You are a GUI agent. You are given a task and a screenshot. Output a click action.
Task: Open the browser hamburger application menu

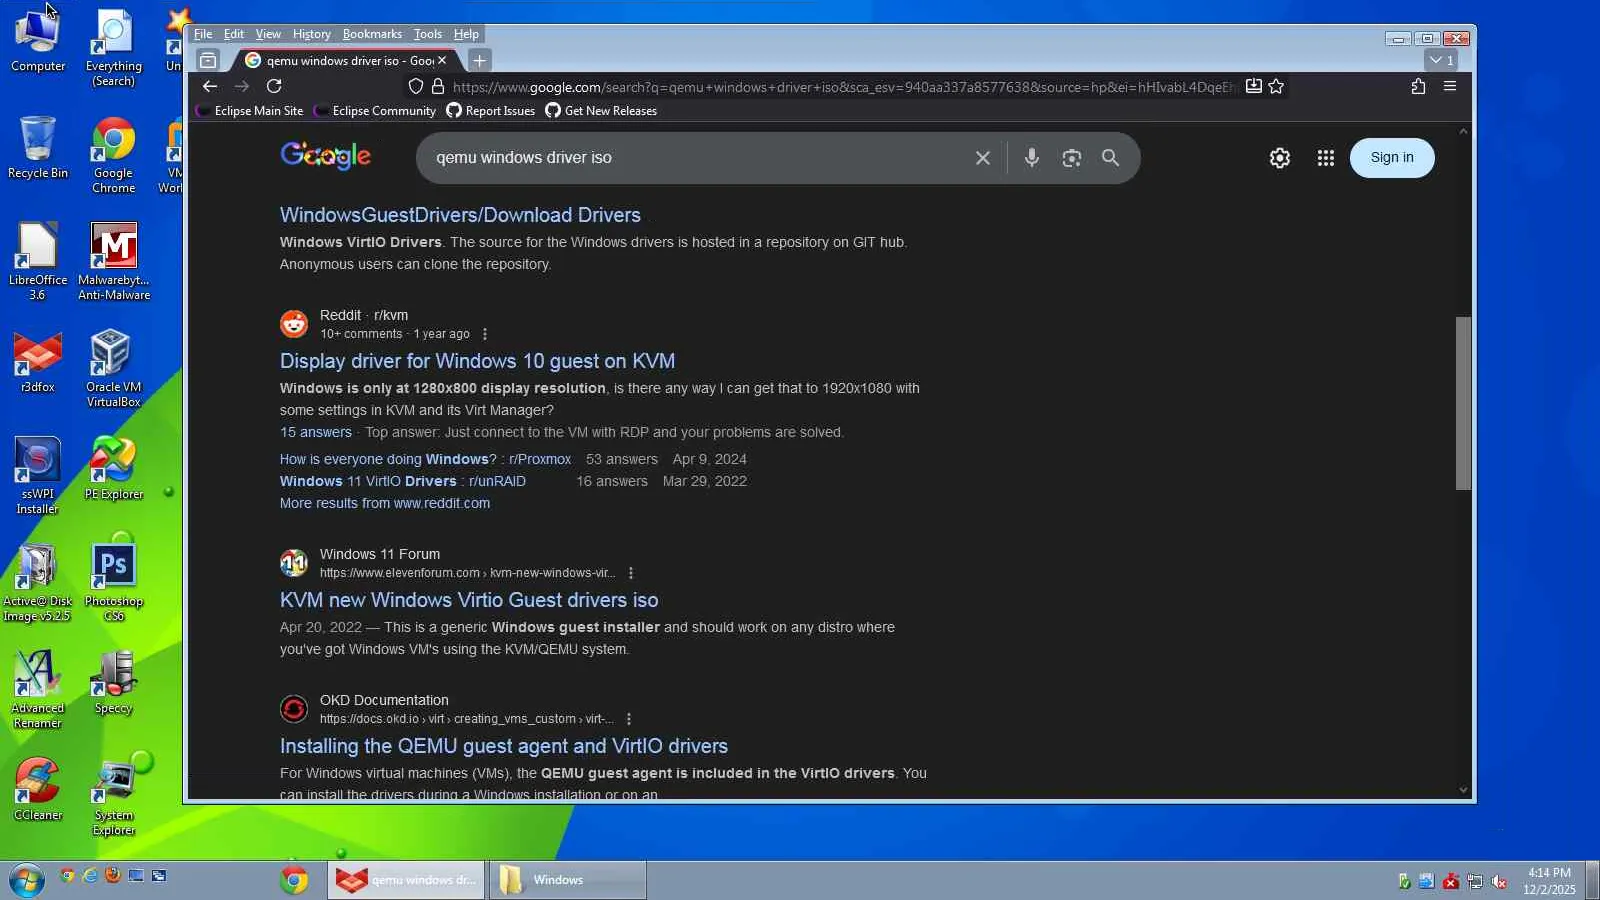click(1450, 87)
